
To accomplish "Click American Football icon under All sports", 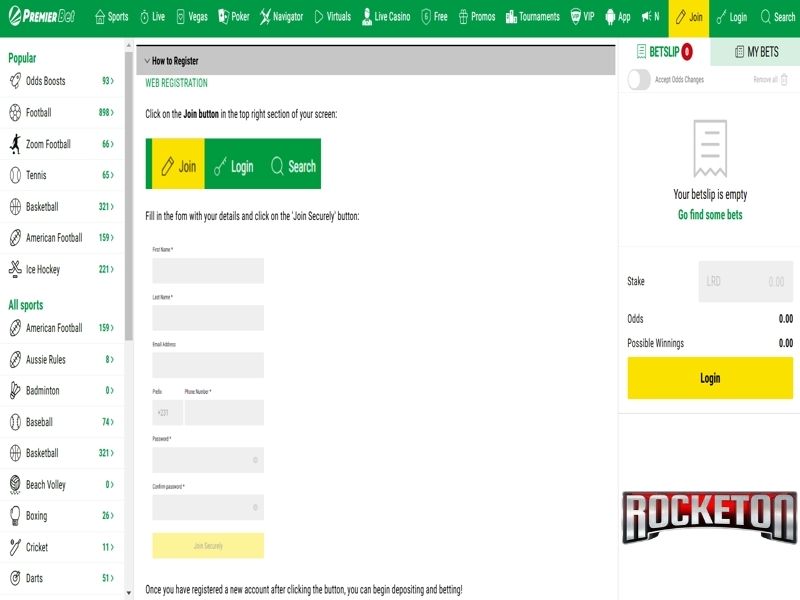I will (15, 328).
